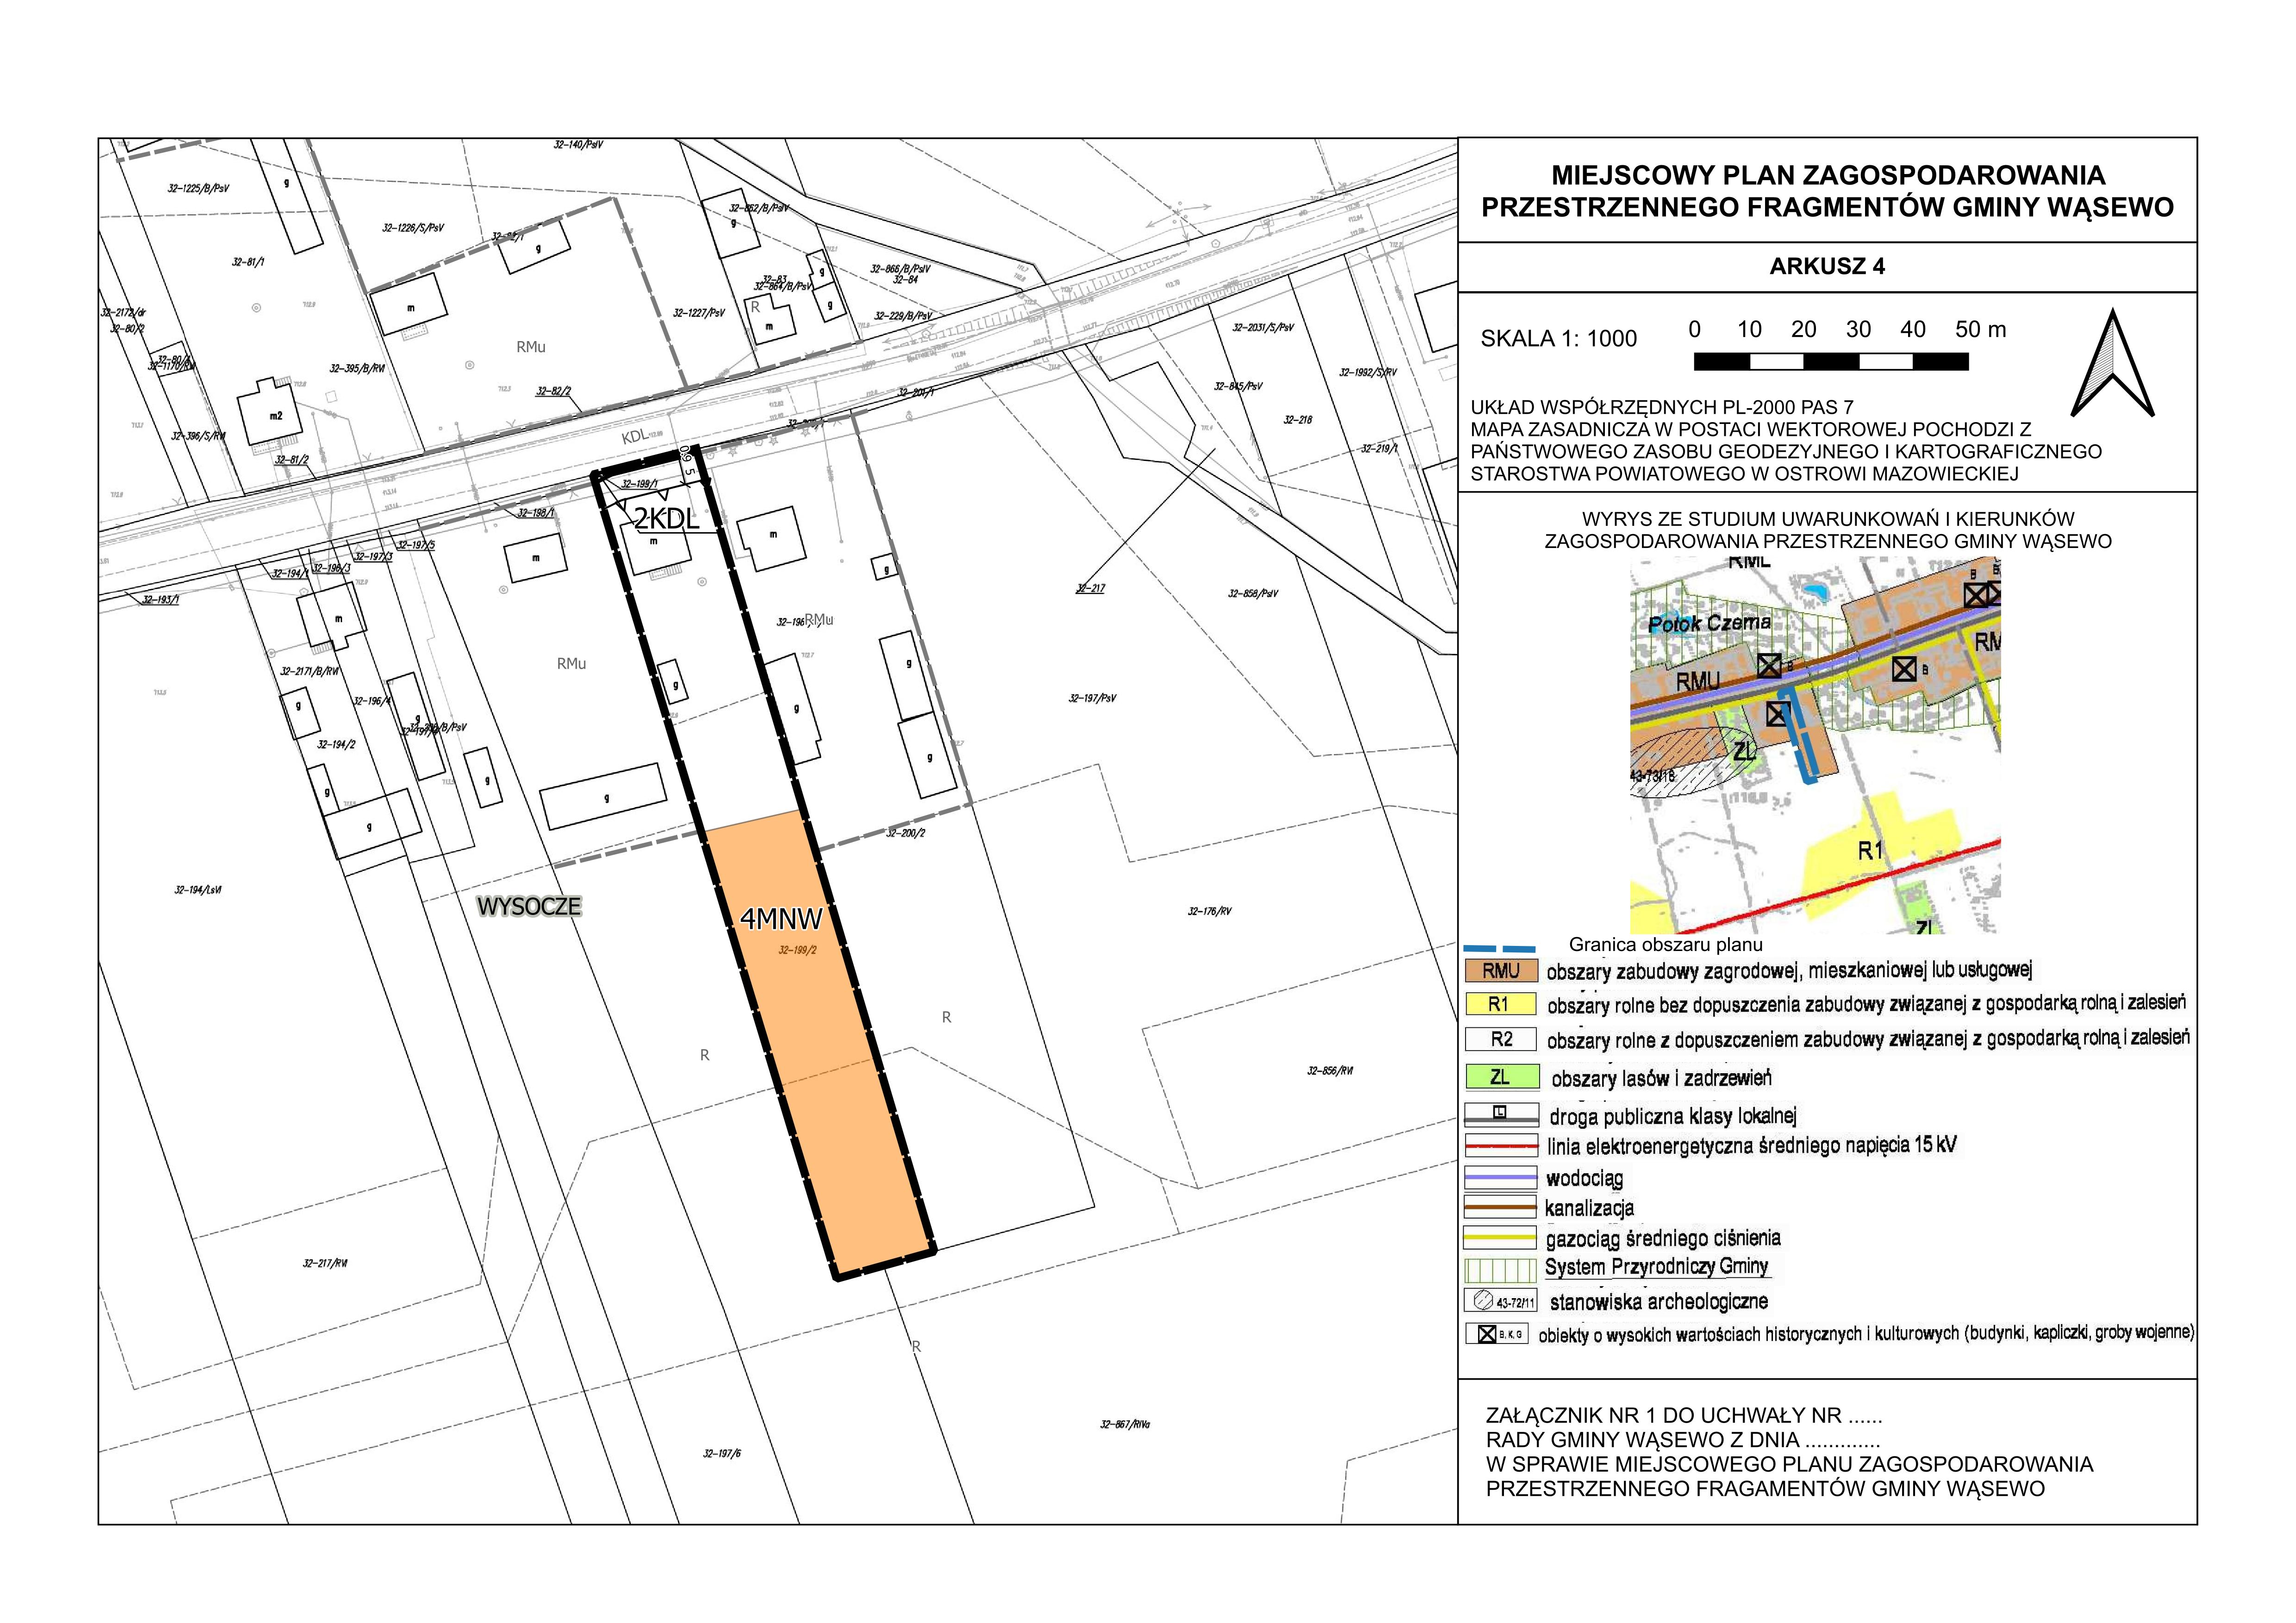
Task: Click the WYSOCZE place name label
Action: [x=529, y=906]
